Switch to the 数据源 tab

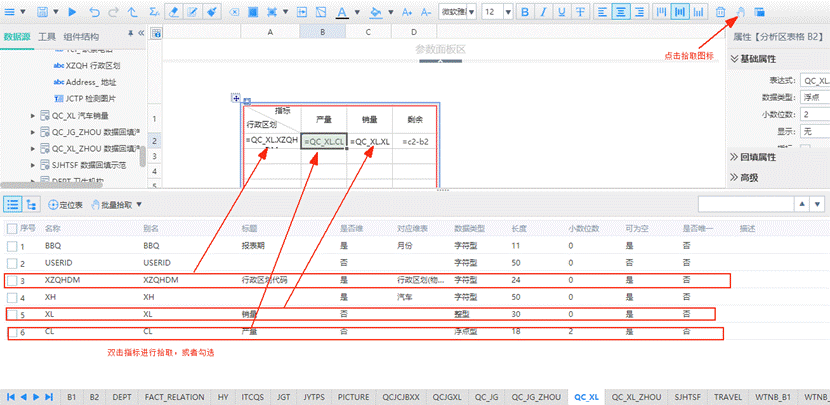coord(17,37)
